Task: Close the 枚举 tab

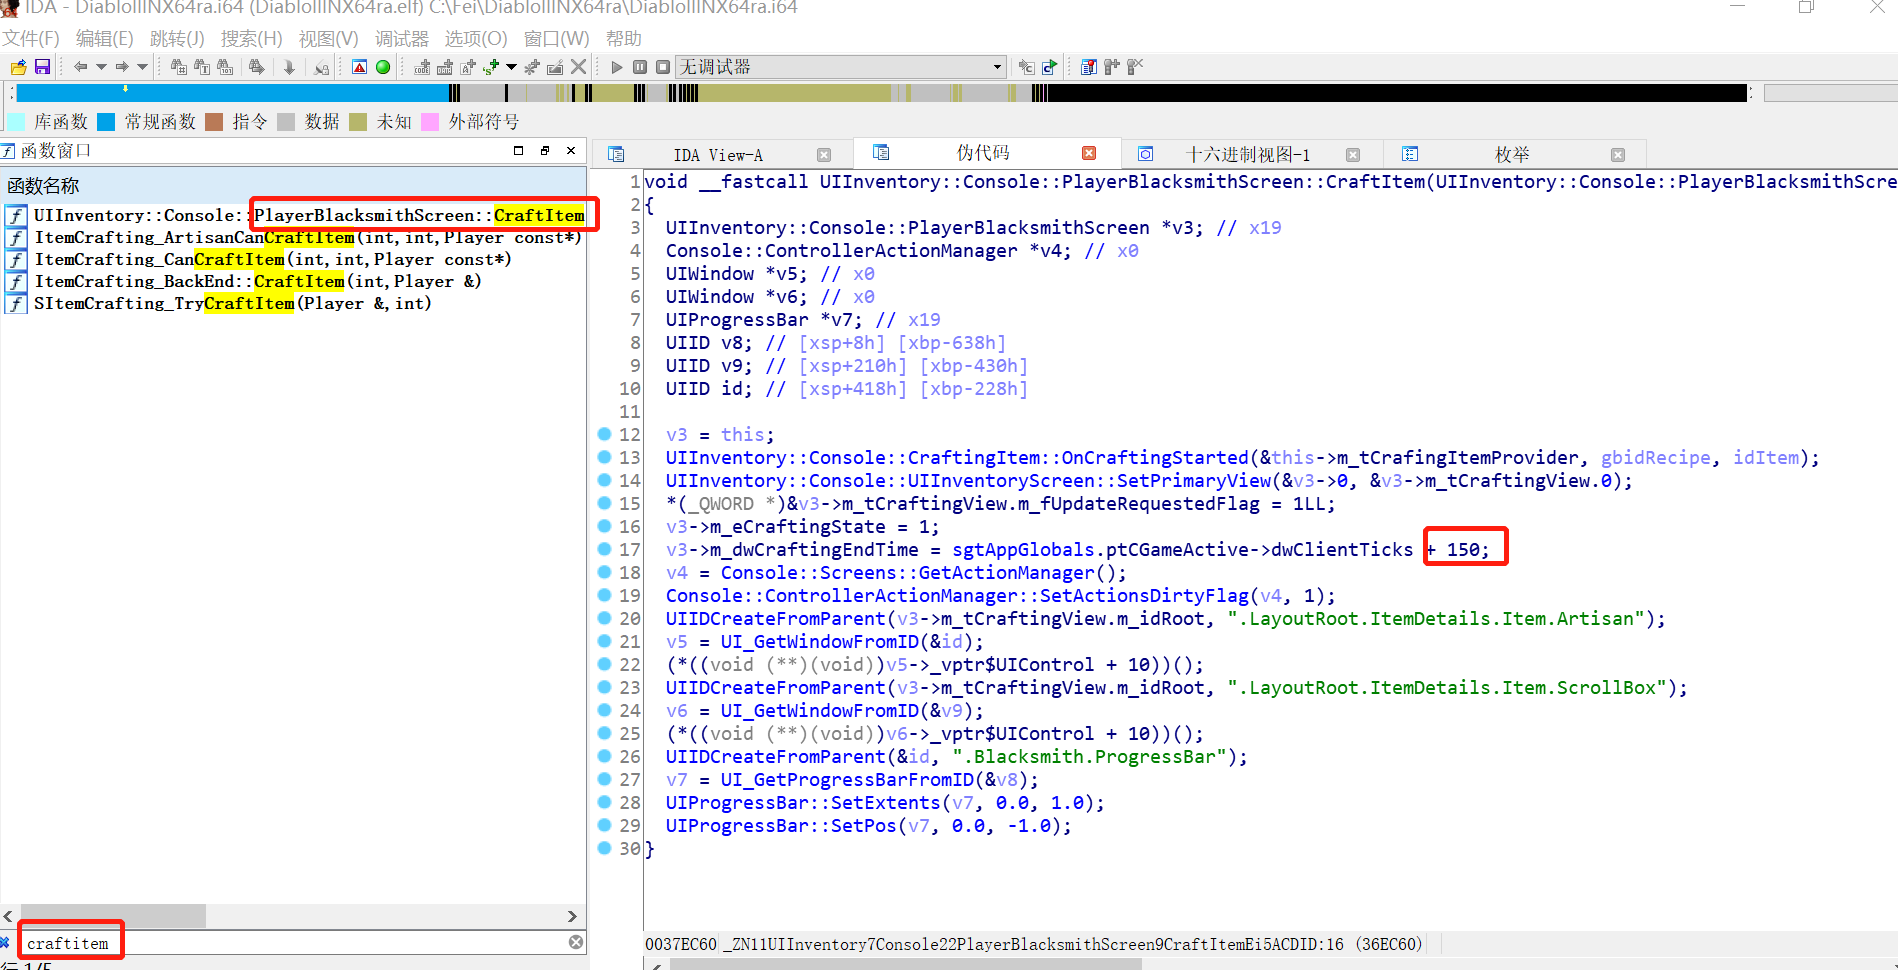Action: [1618, 155]
